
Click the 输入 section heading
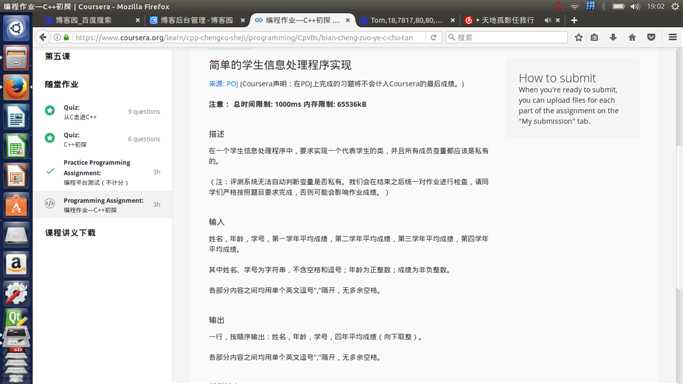(x=216, y=222)
